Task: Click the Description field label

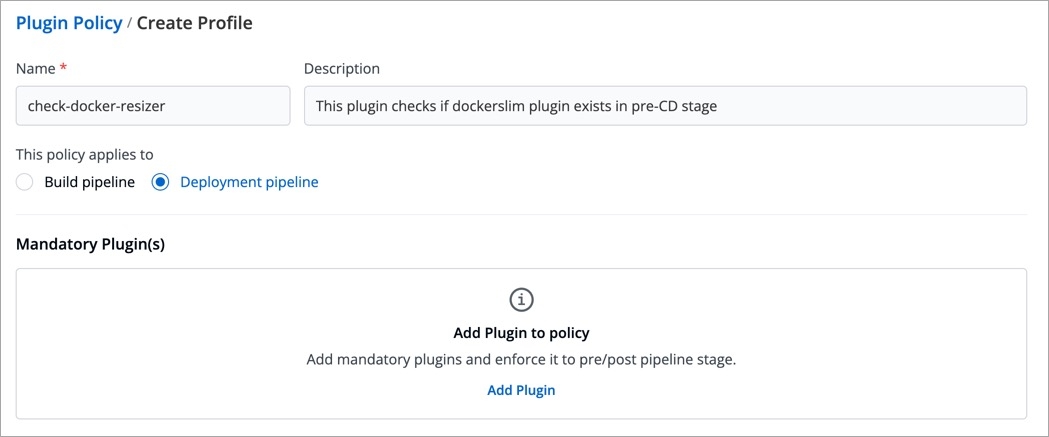Action: click(341, 69)
